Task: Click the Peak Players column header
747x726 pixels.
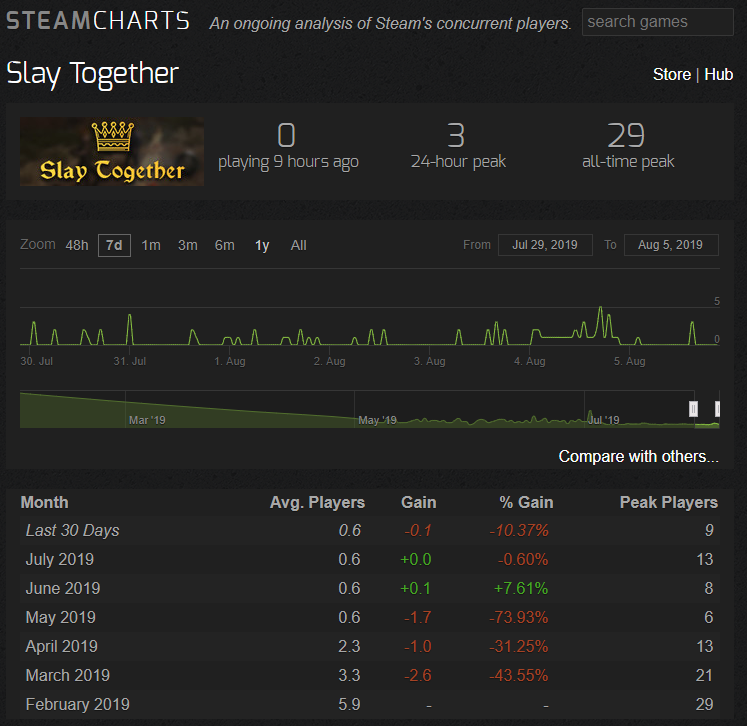Action: [669, 503]
